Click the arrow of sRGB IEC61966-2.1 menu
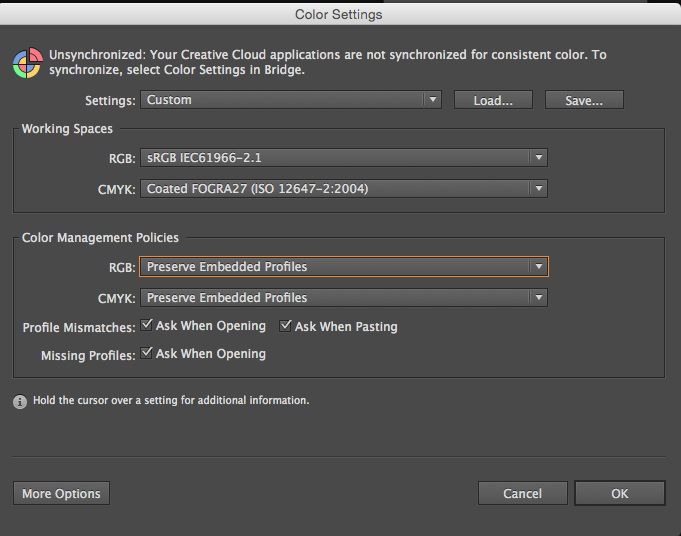Screen dimensions: 681x536 538,158
